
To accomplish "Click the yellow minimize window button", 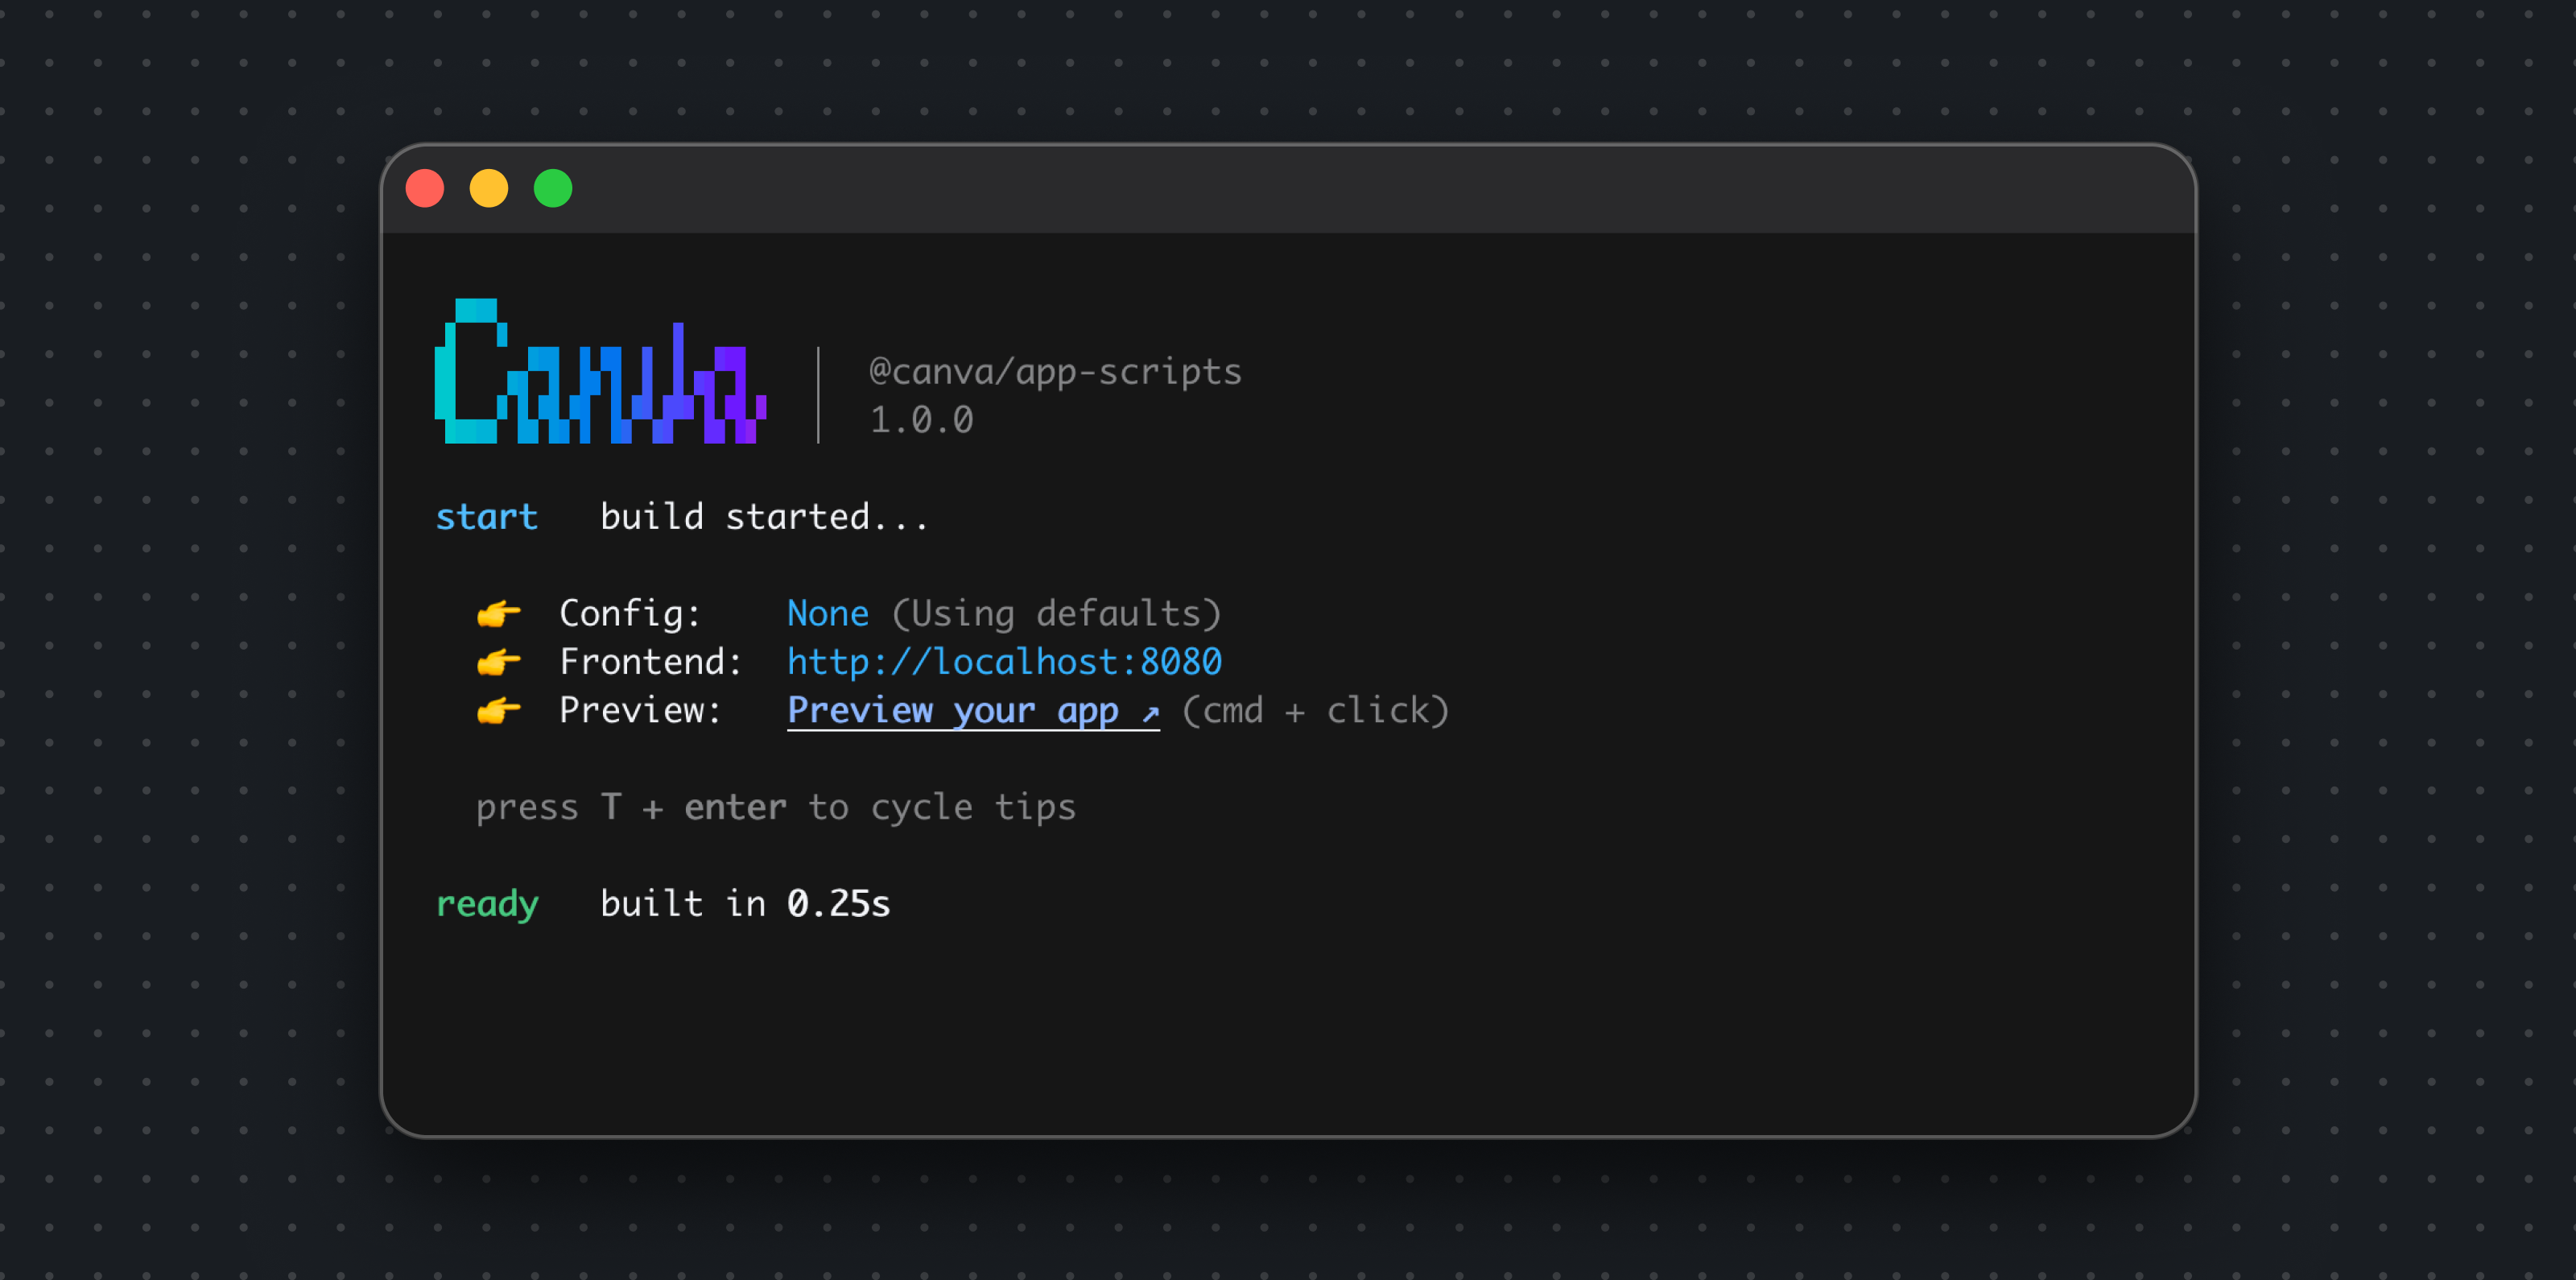I will click(x=489, y=188).
